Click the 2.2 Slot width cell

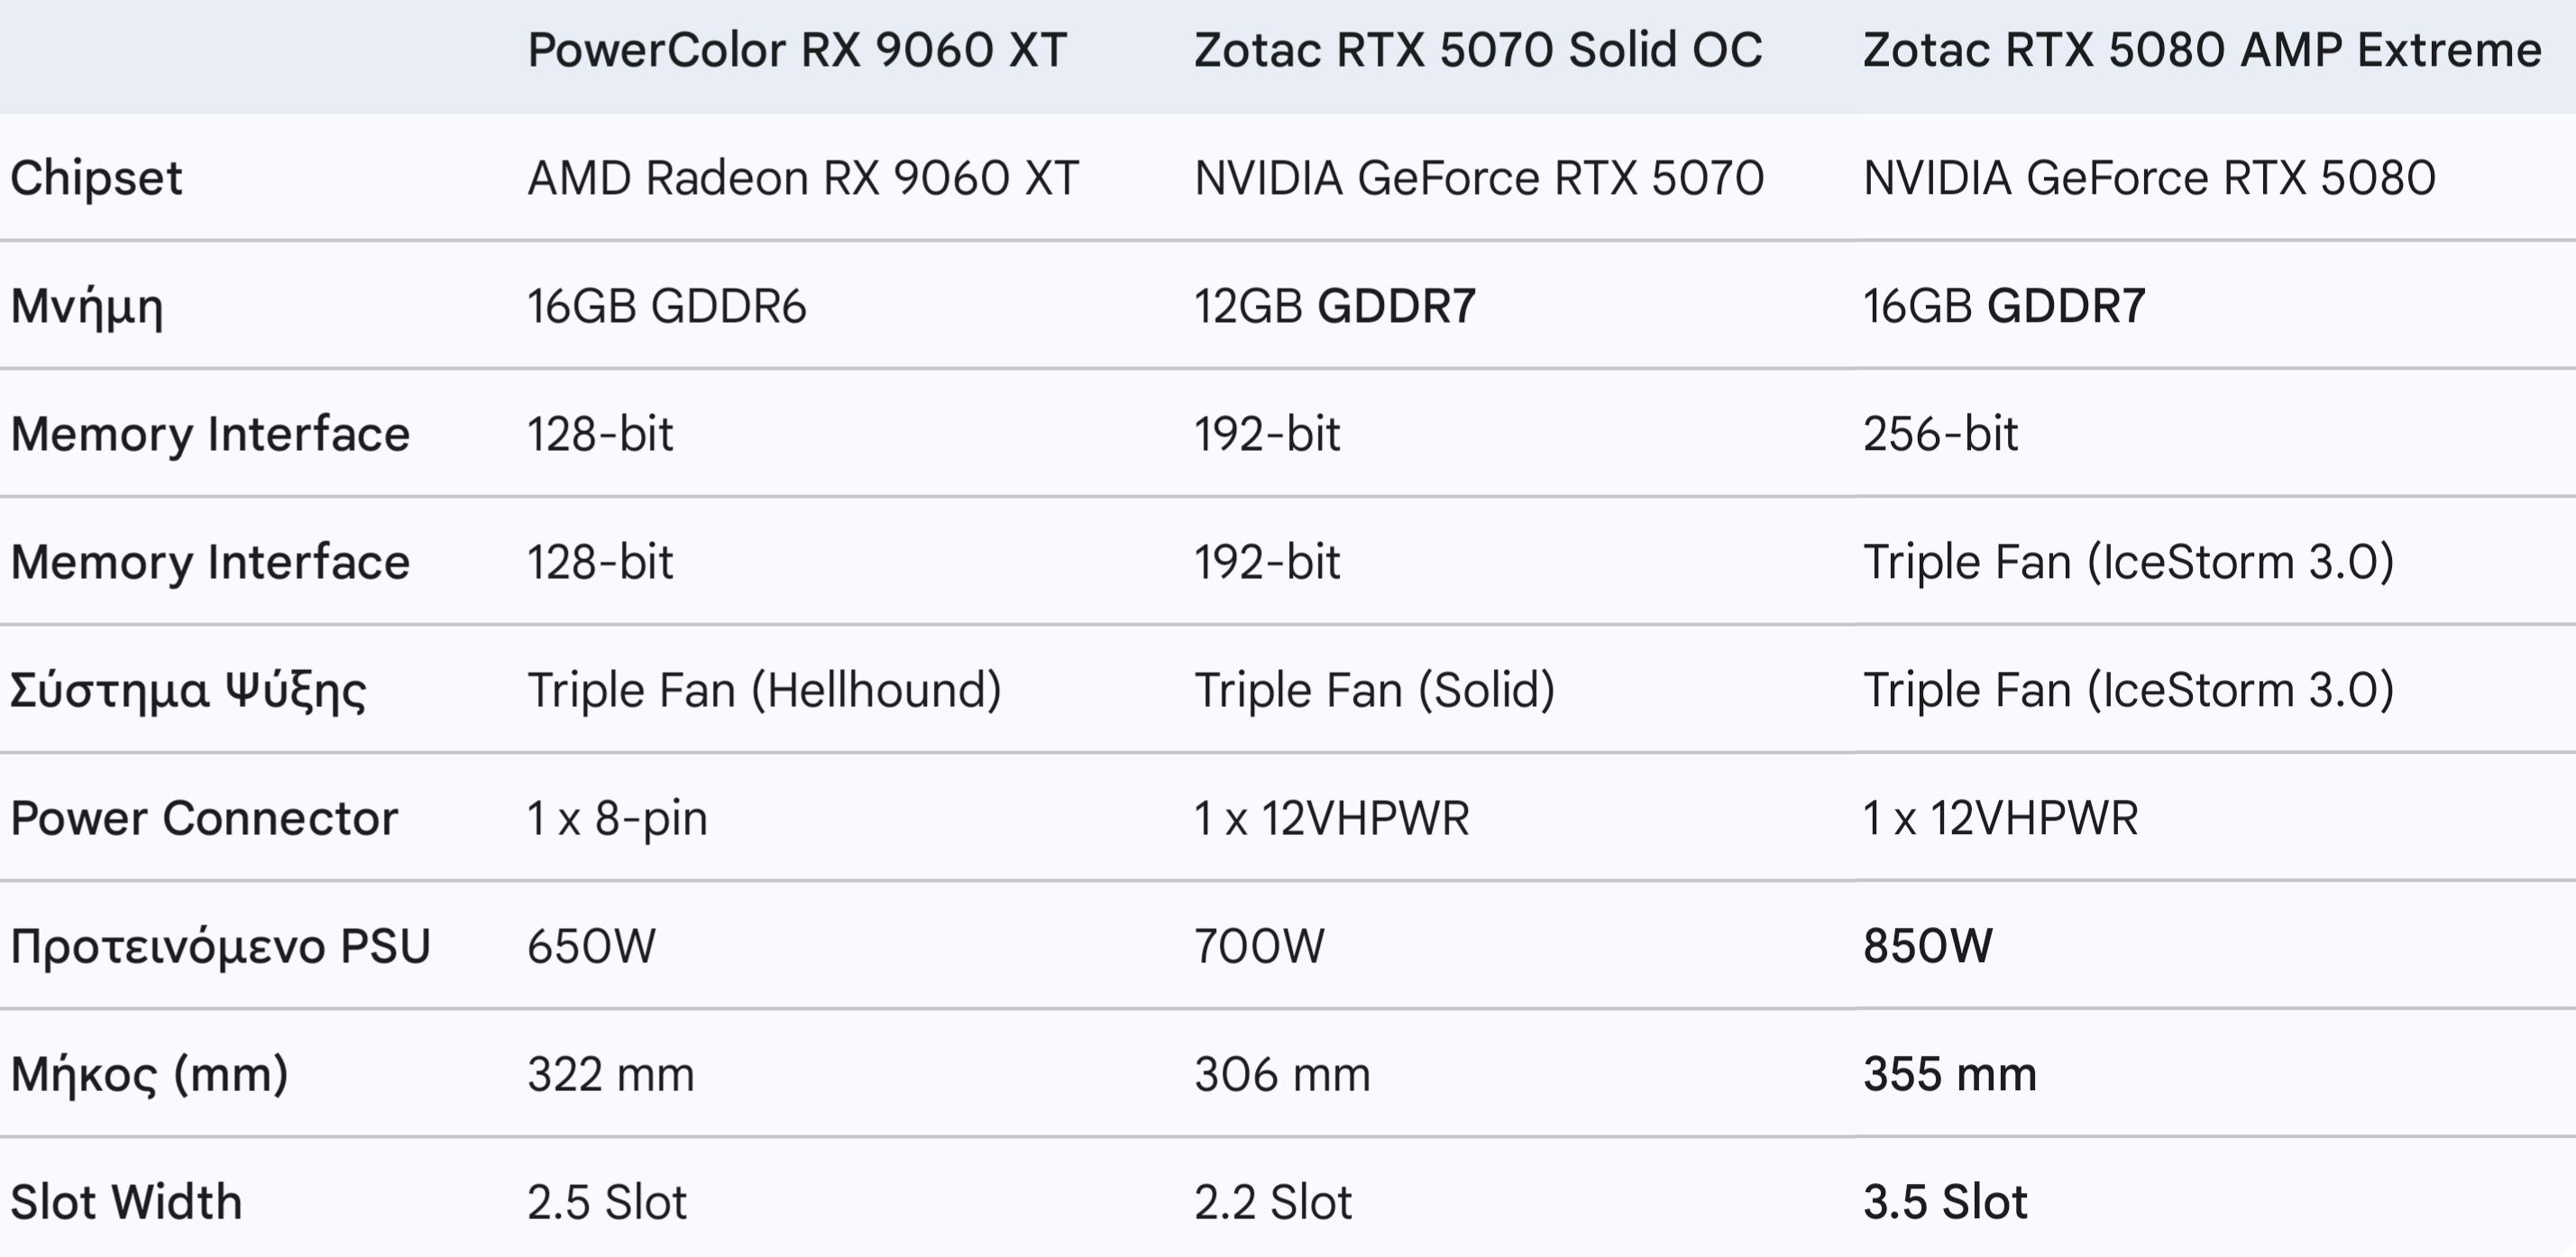click(1273, 1202)
